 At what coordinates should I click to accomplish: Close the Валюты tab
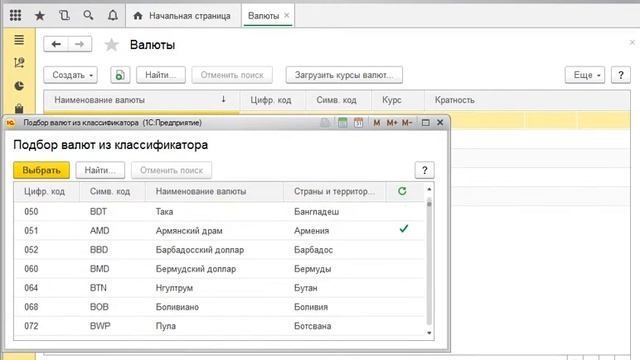click(x=287, y=16)
